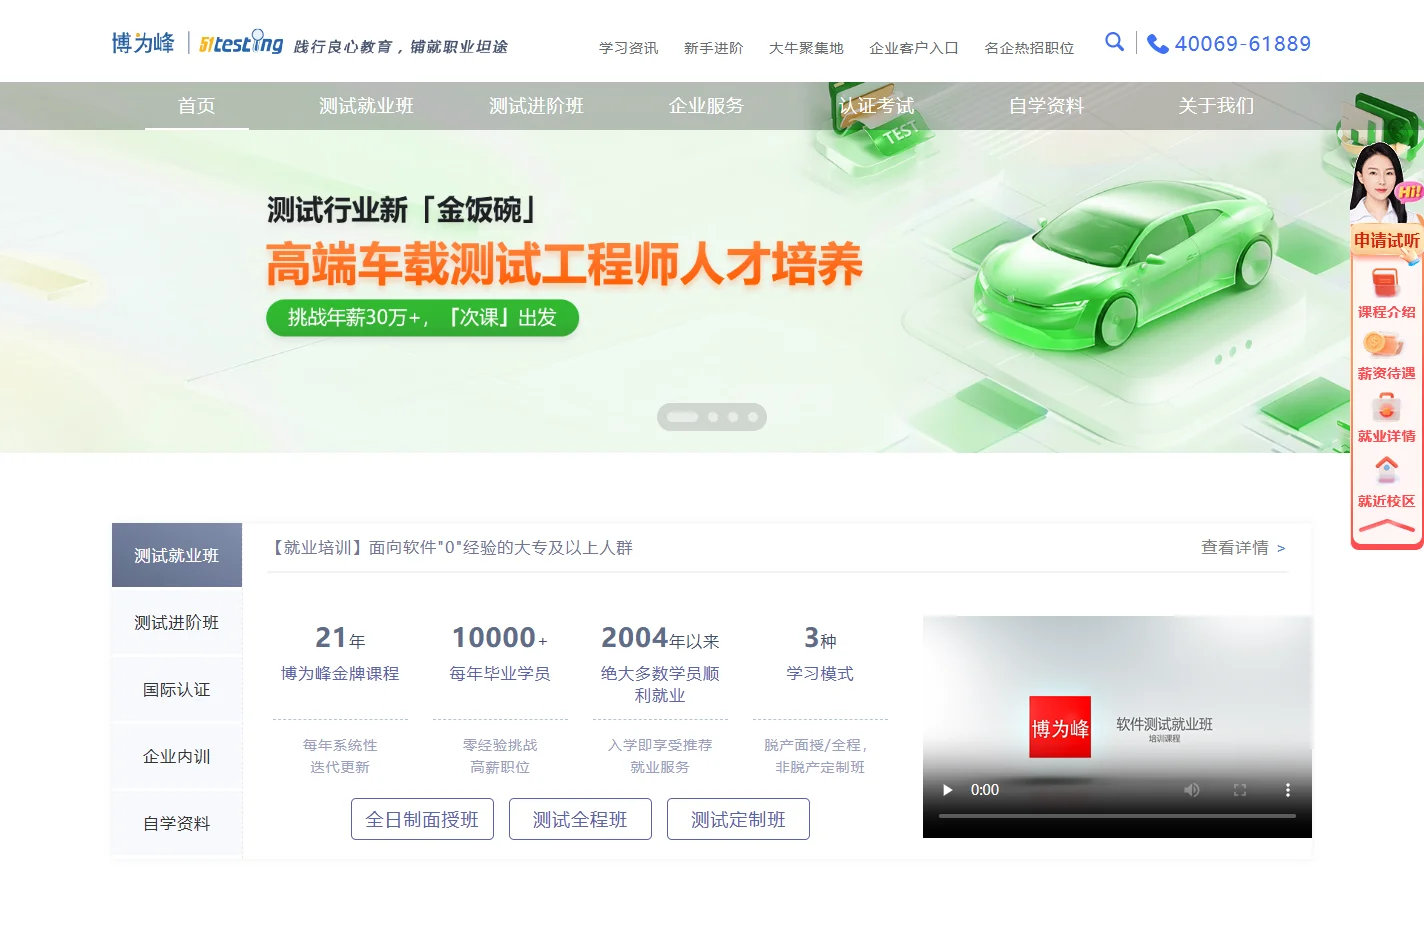Click the 绝大多数学员顺利就业 text
This screenshot has height=933, width=1424.
660,684
